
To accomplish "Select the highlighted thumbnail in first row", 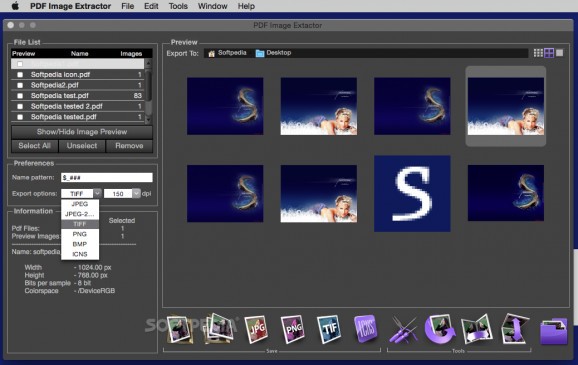I will (x=506, y=106).
